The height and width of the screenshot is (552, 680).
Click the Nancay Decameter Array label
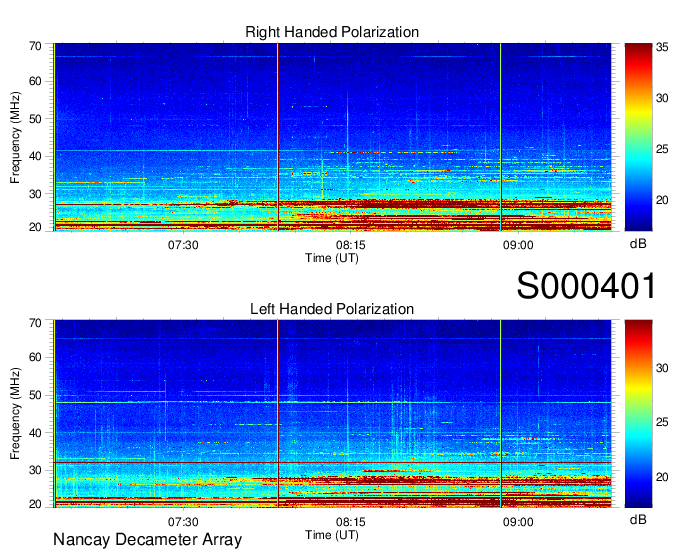pyautogui.click(x=147, y=540)
